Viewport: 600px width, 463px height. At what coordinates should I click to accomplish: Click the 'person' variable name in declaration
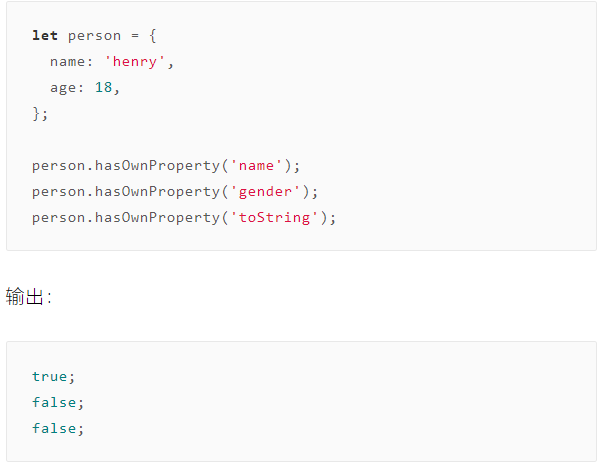click(95, 36)
